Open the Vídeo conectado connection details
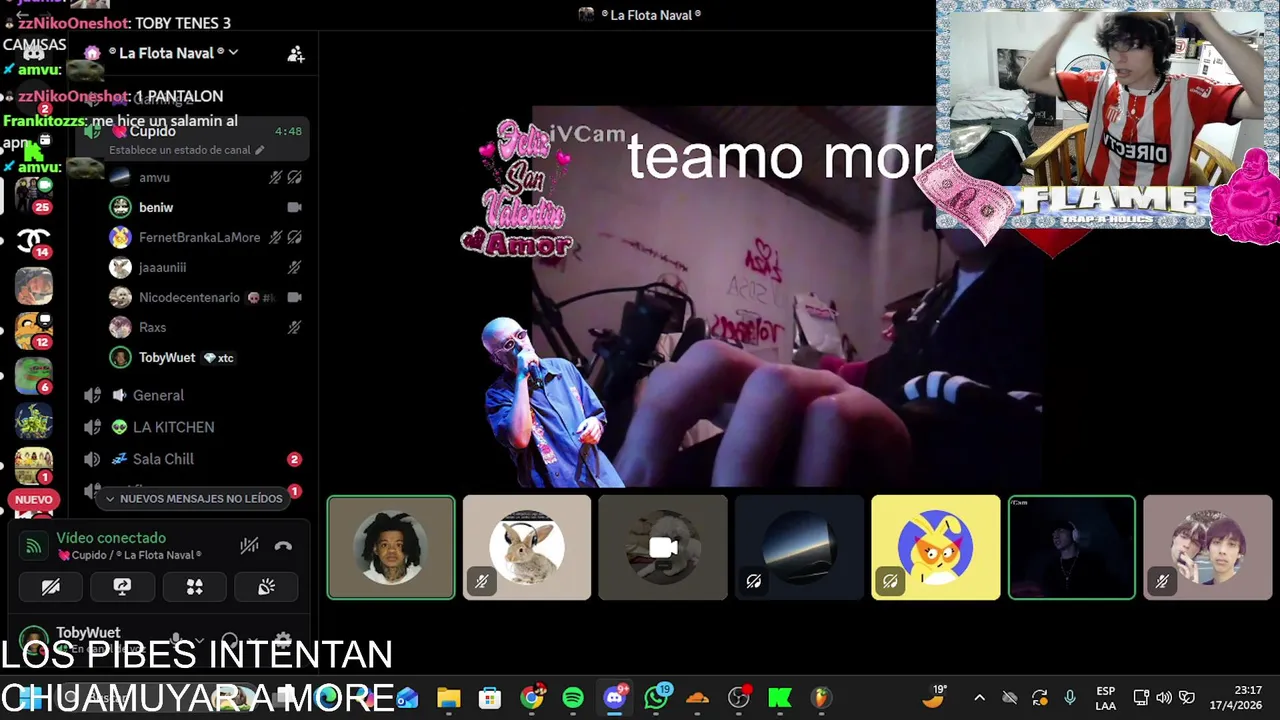 click(x=111, y=538)
